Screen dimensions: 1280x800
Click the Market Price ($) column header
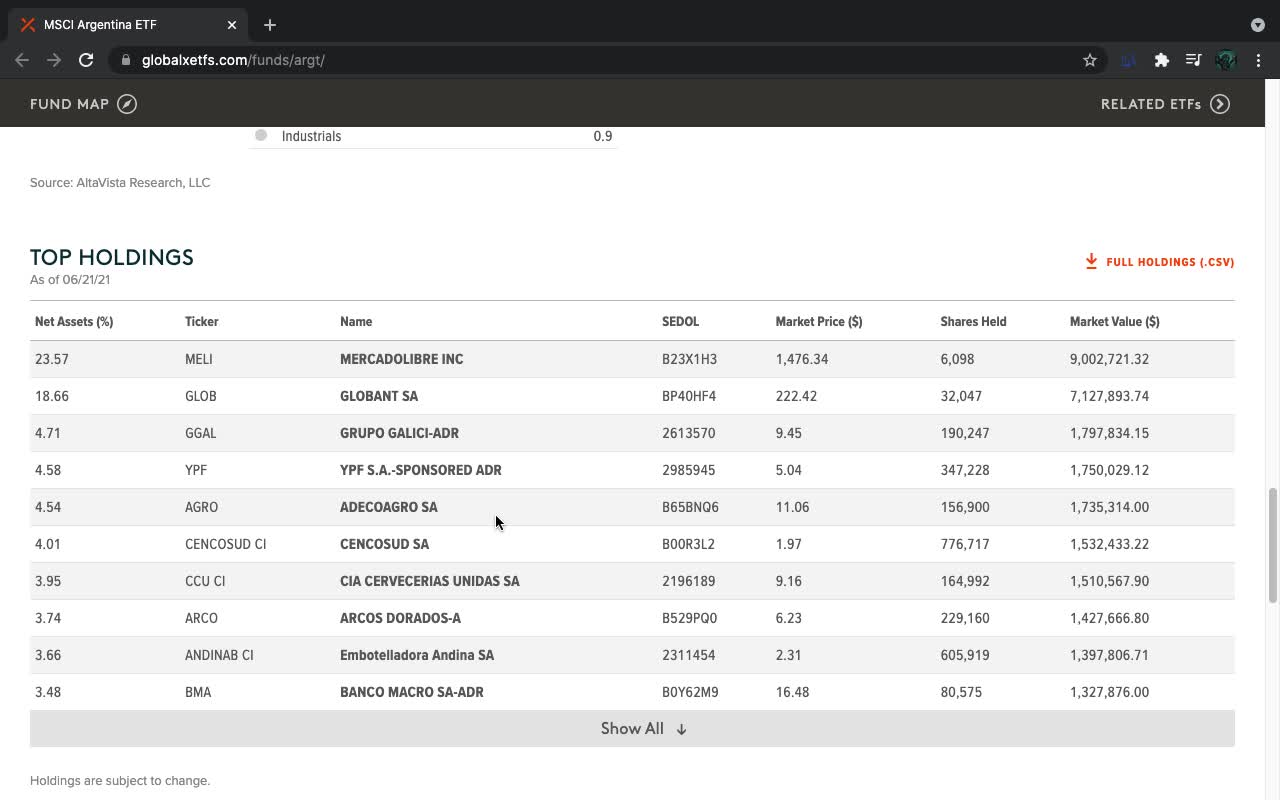819,322
